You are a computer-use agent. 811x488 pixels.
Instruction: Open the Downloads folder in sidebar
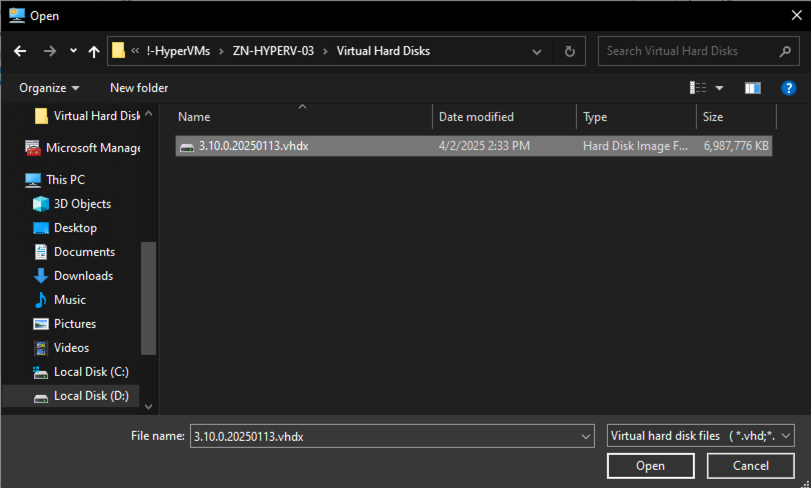(83, 276)
